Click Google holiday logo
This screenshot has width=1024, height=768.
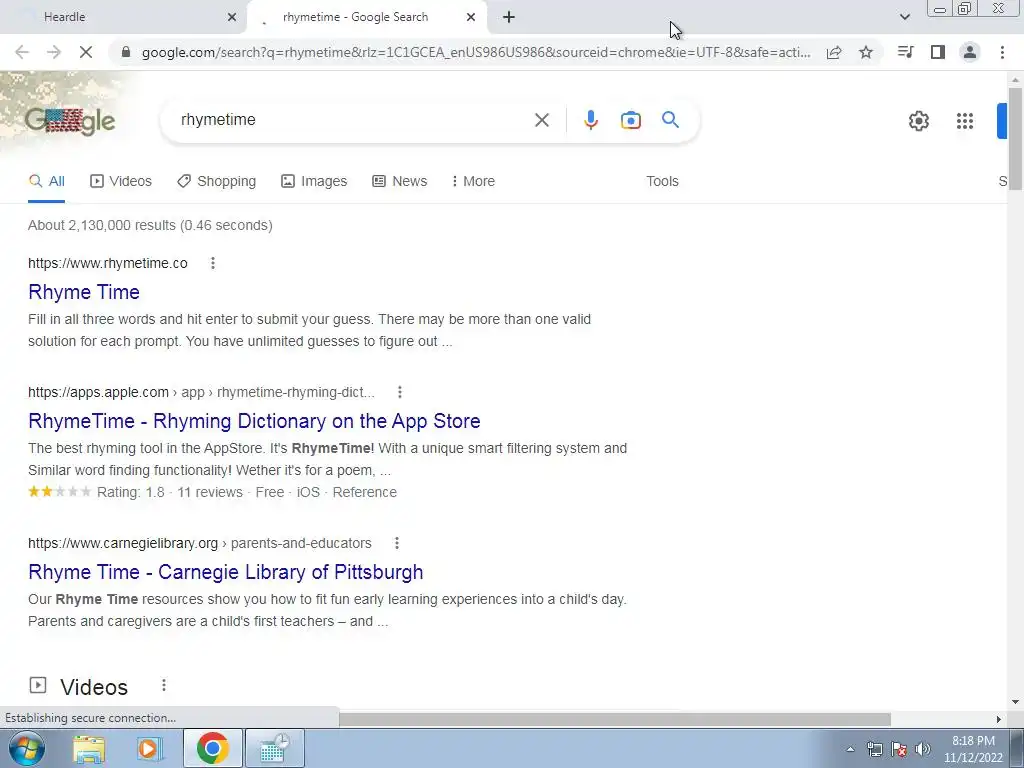[70, 121]
